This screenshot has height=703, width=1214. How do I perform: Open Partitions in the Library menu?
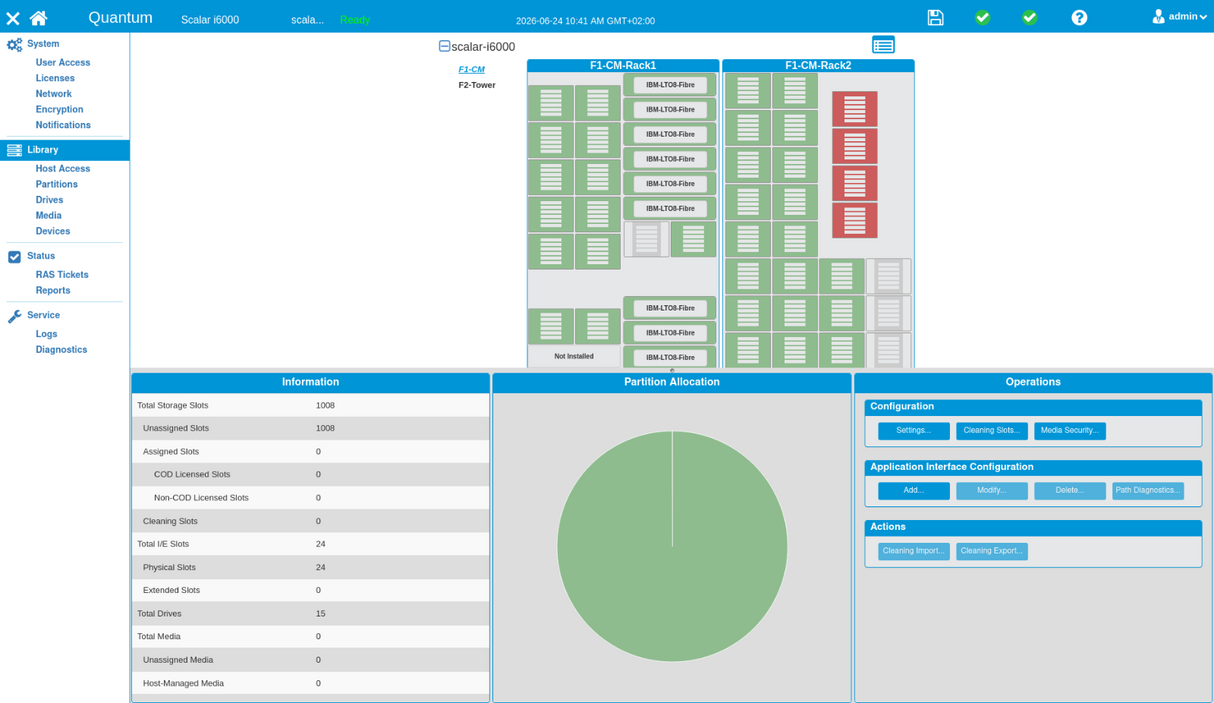57,184
